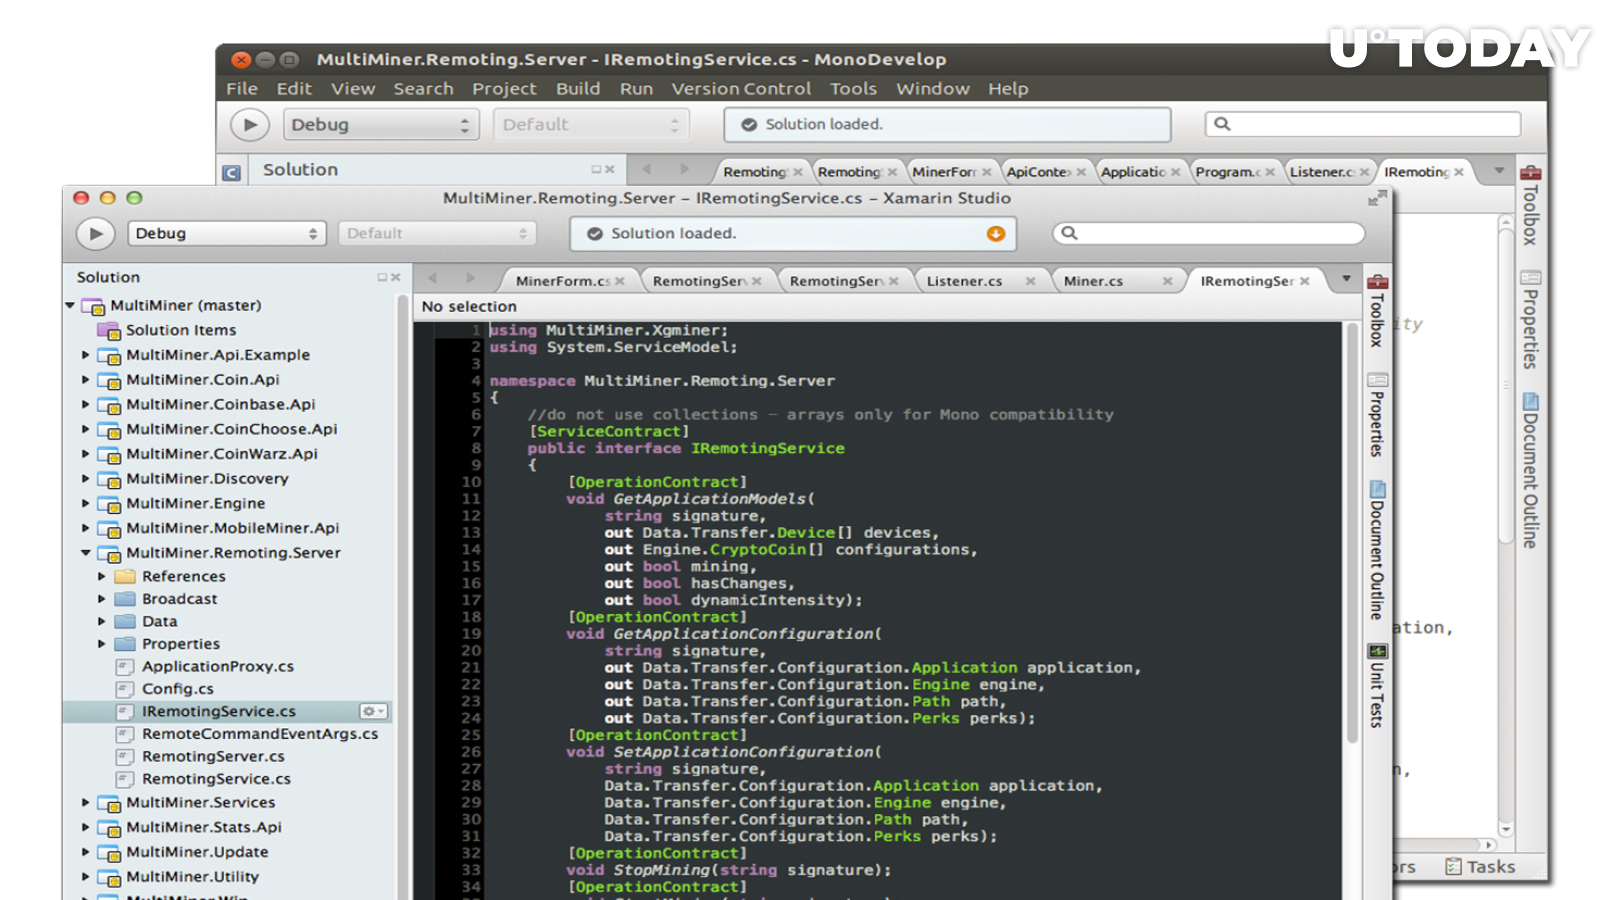This screenshot has height=900, width=1600.
Task: Select Solution Items in the tree
Action: (181, 330)
